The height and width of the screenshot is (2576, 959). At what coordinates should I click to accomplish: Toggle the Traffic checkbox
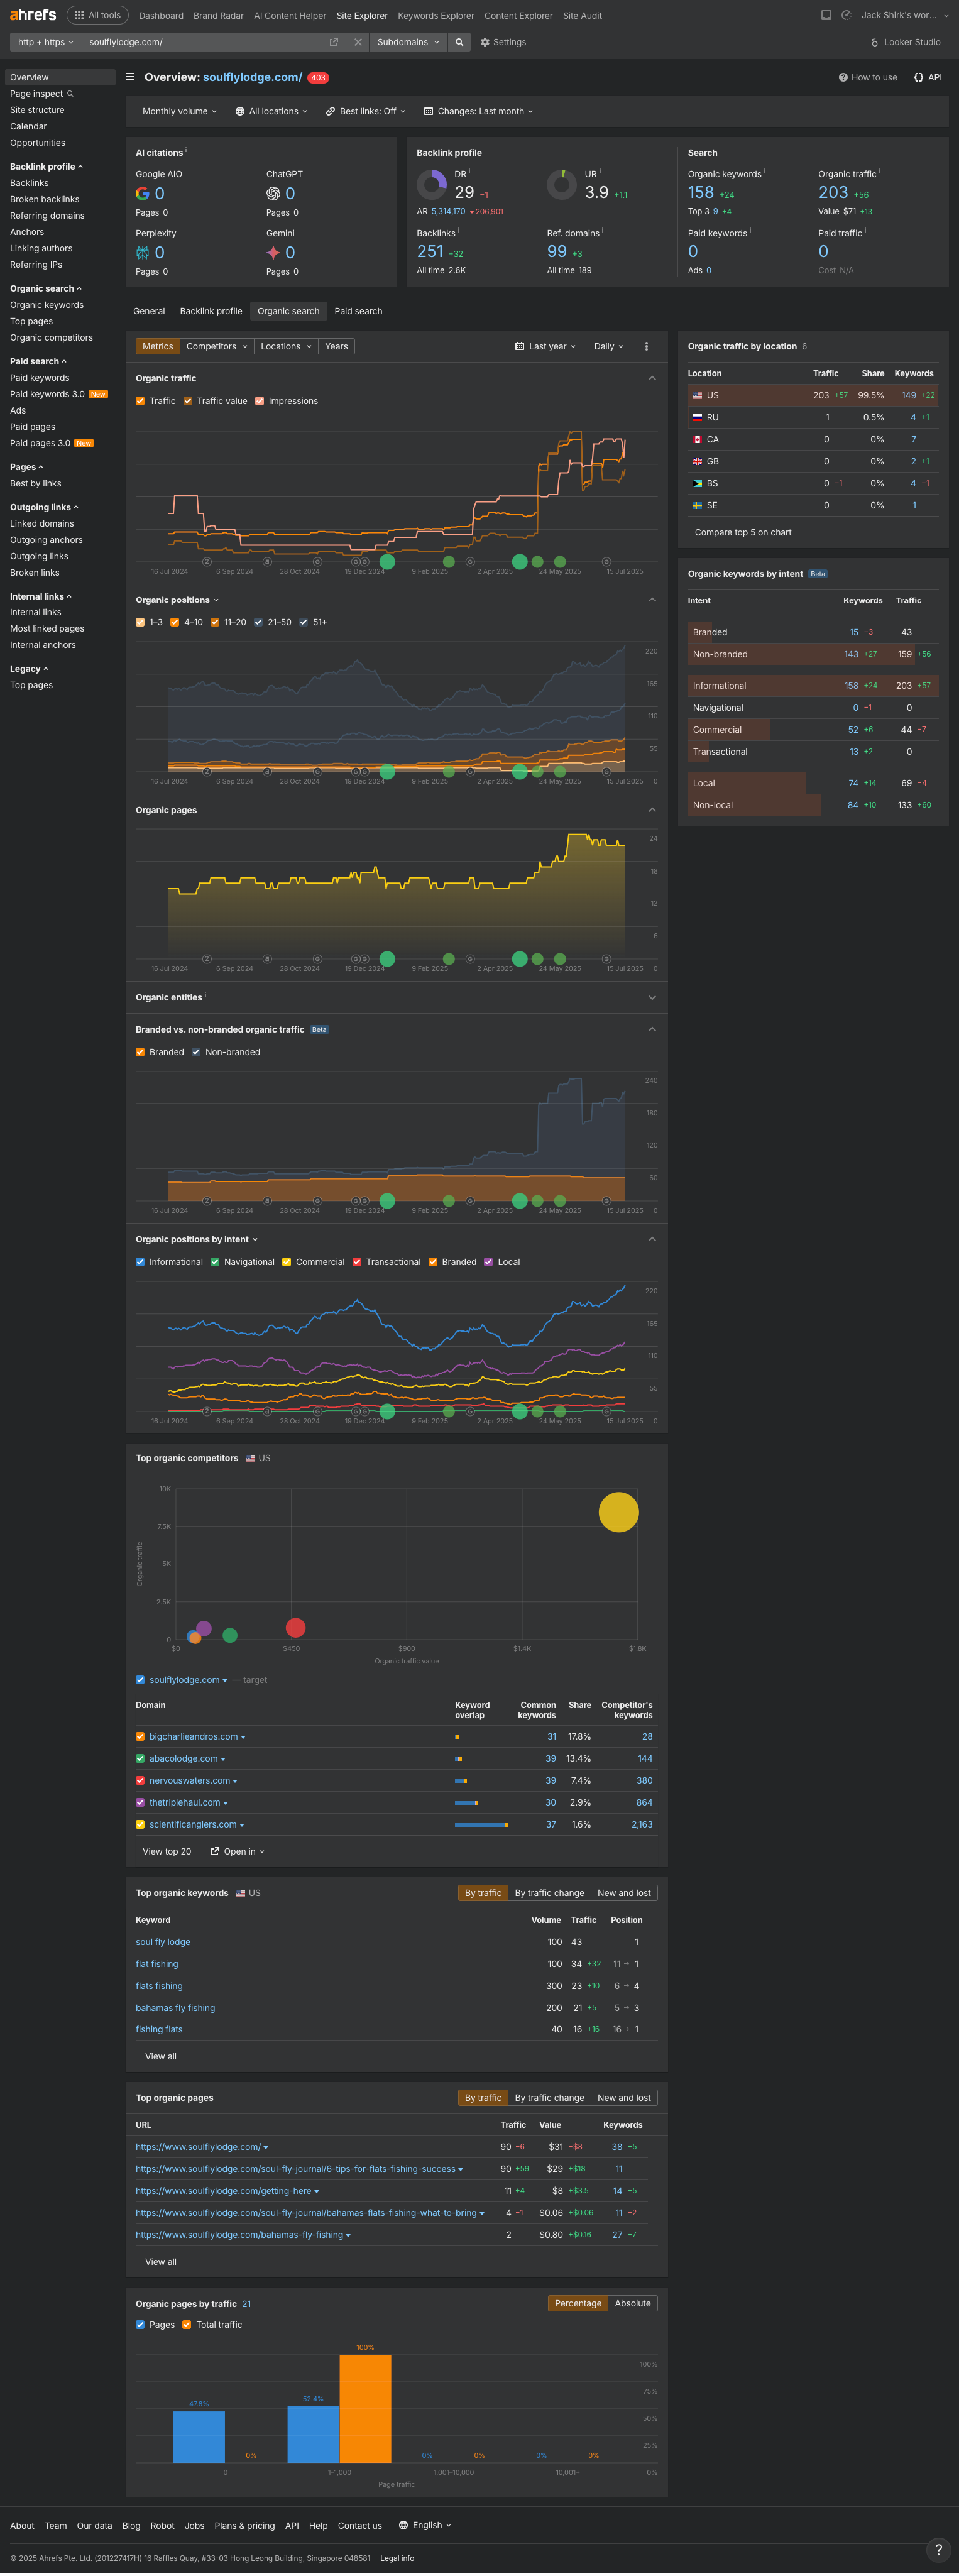pyautogui.click(x=140, y=401)
